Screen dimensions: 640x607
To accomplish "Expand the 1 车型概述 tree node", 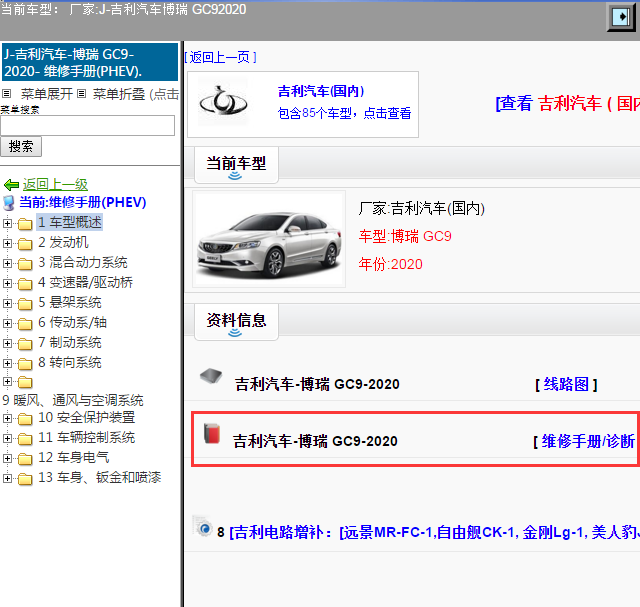I will click(7, 223).
